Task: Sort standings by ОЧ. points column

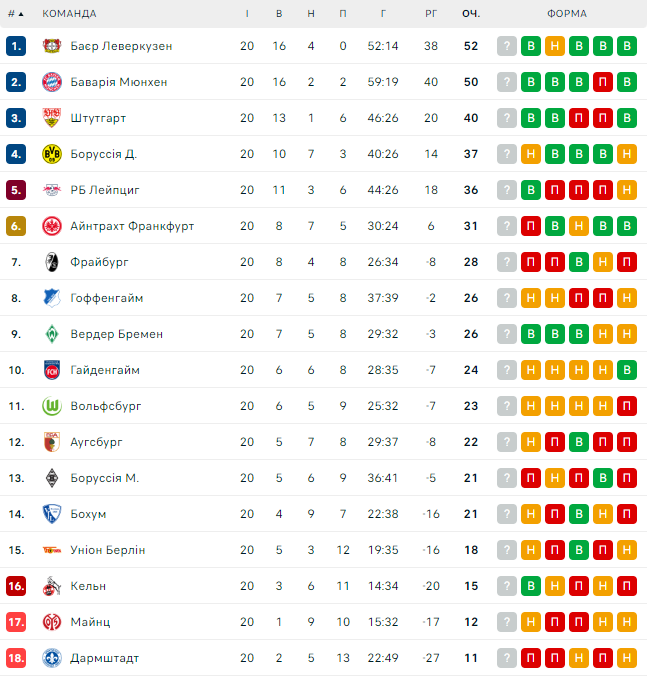Action: (470, 14)
